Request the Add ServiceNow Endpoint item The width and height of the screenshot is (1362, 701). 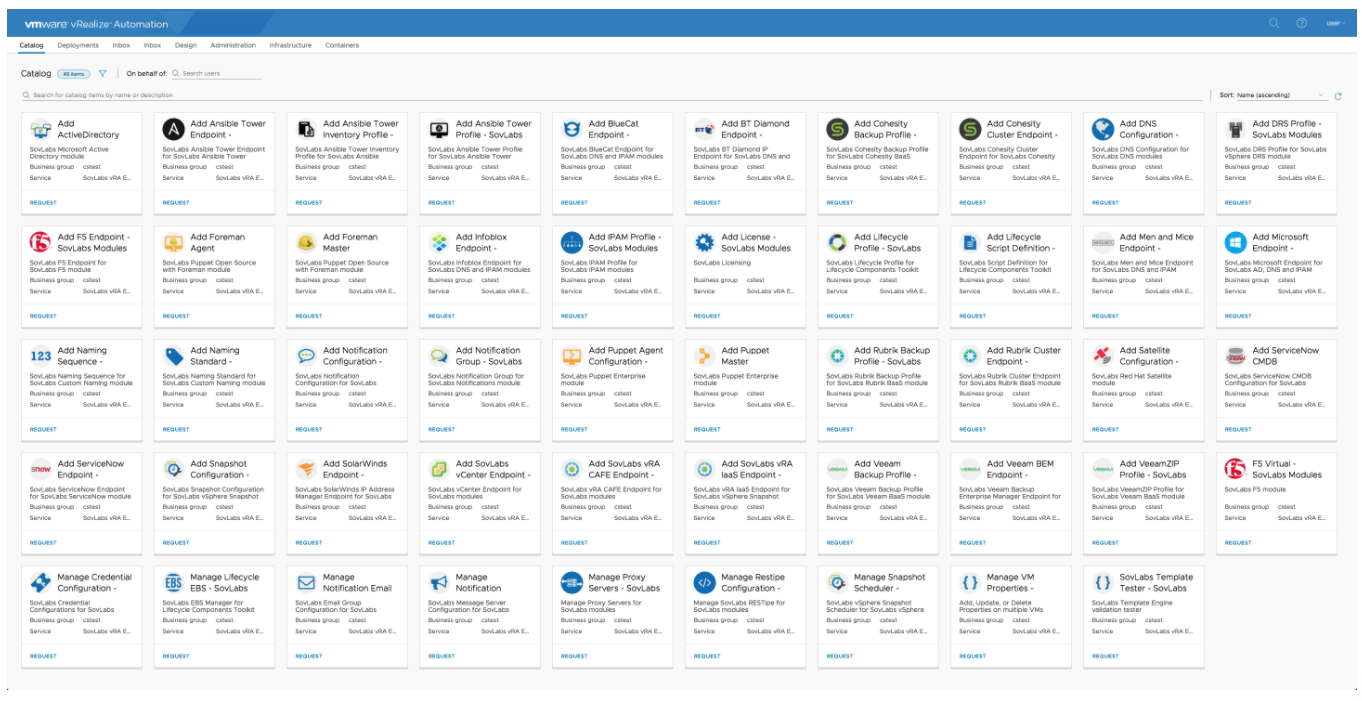[43, 543]
